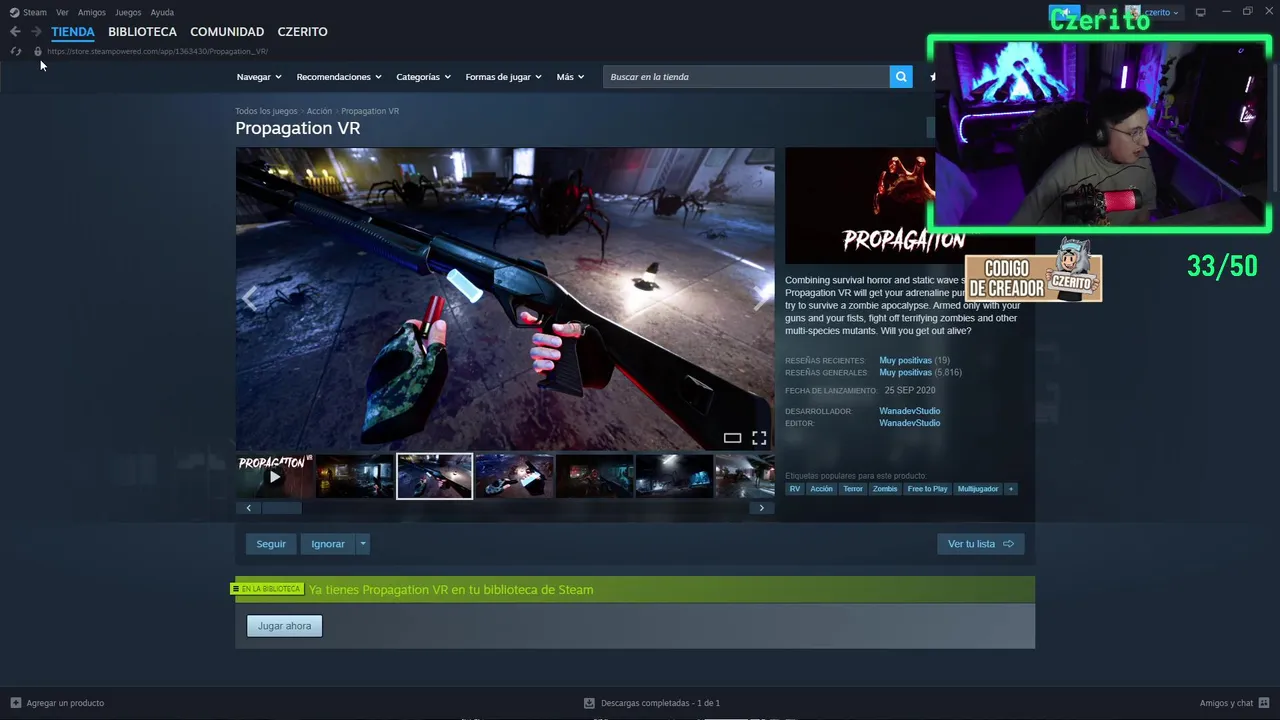Open Ver tu lista

(980, 544)
